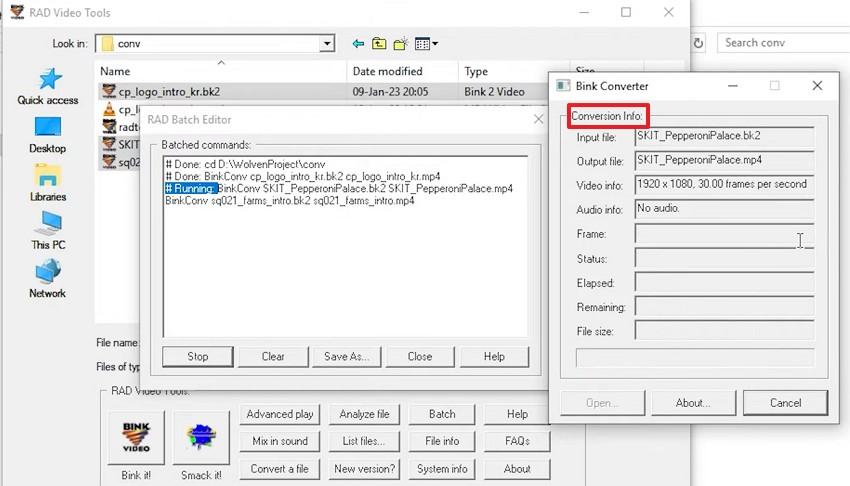This screenshot has width=850, height=486.
Task: Click the Help button in RAD Video Tools panel
Action: pyautogui.click(x=517, y=414)
